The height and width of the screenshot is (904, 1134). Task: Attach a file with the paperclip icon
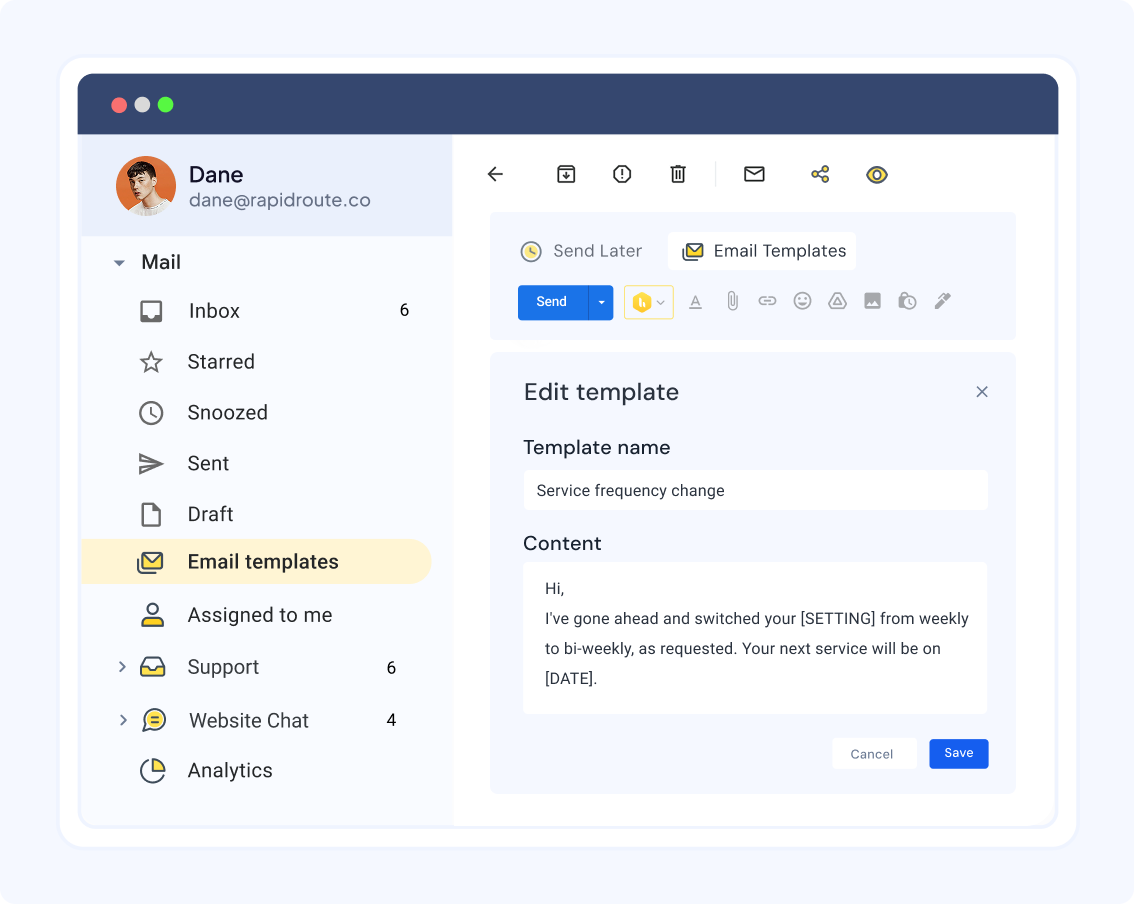pos(732,300)
